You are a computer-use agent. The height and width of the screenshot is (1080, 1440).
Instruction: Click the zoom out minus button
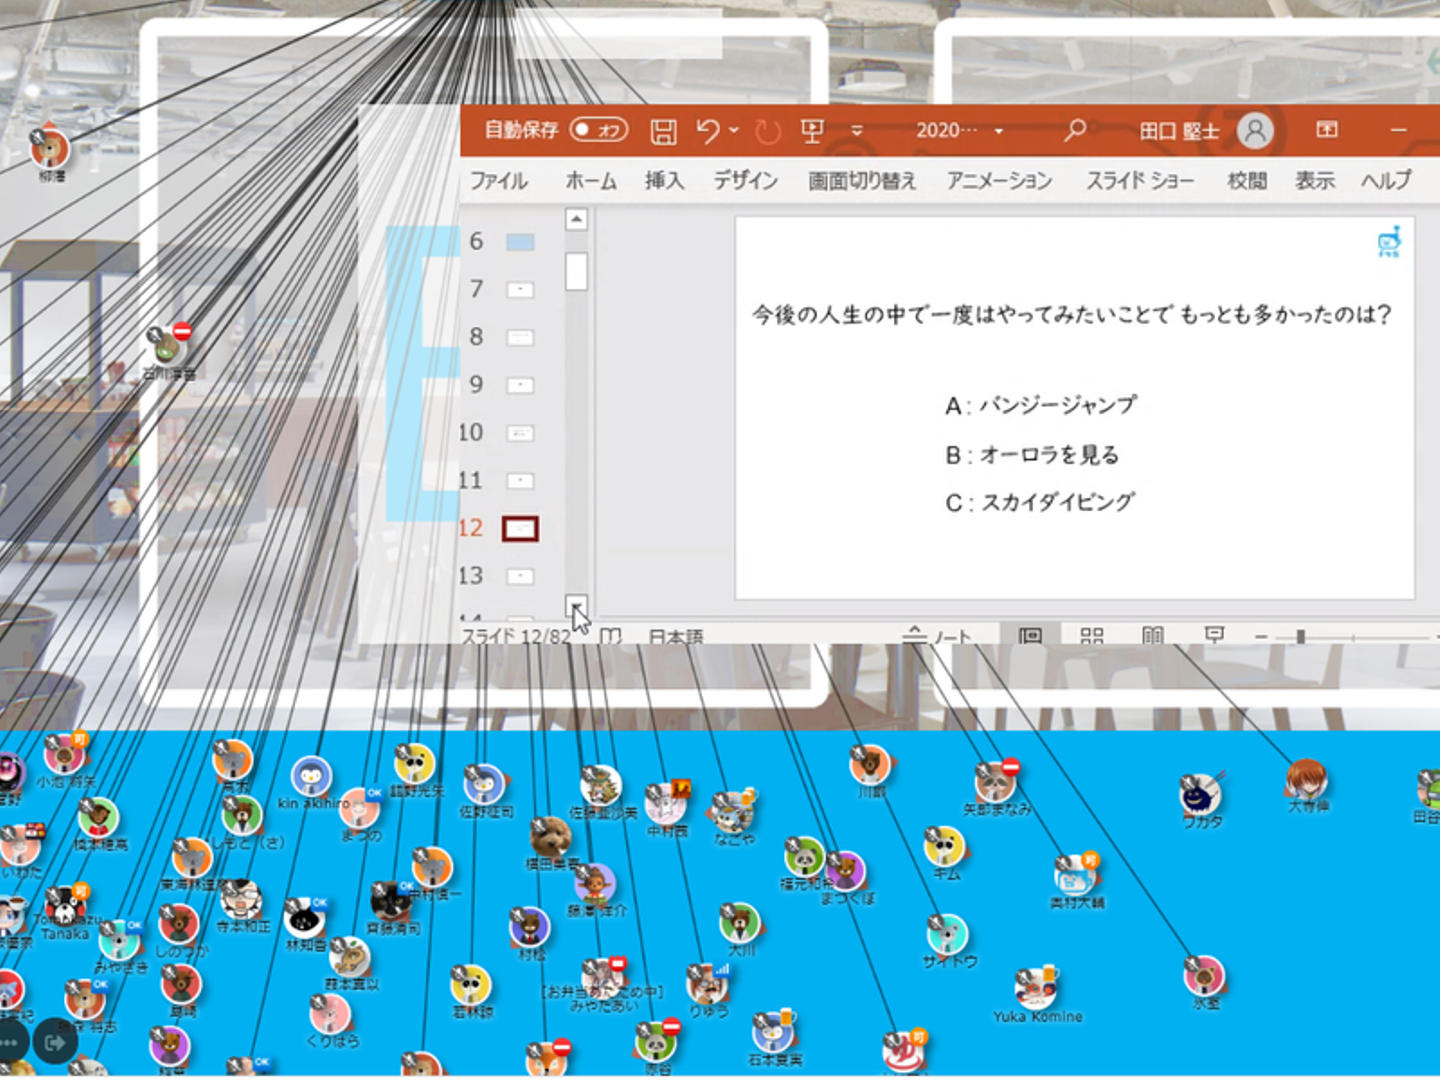pos(1261,636)
